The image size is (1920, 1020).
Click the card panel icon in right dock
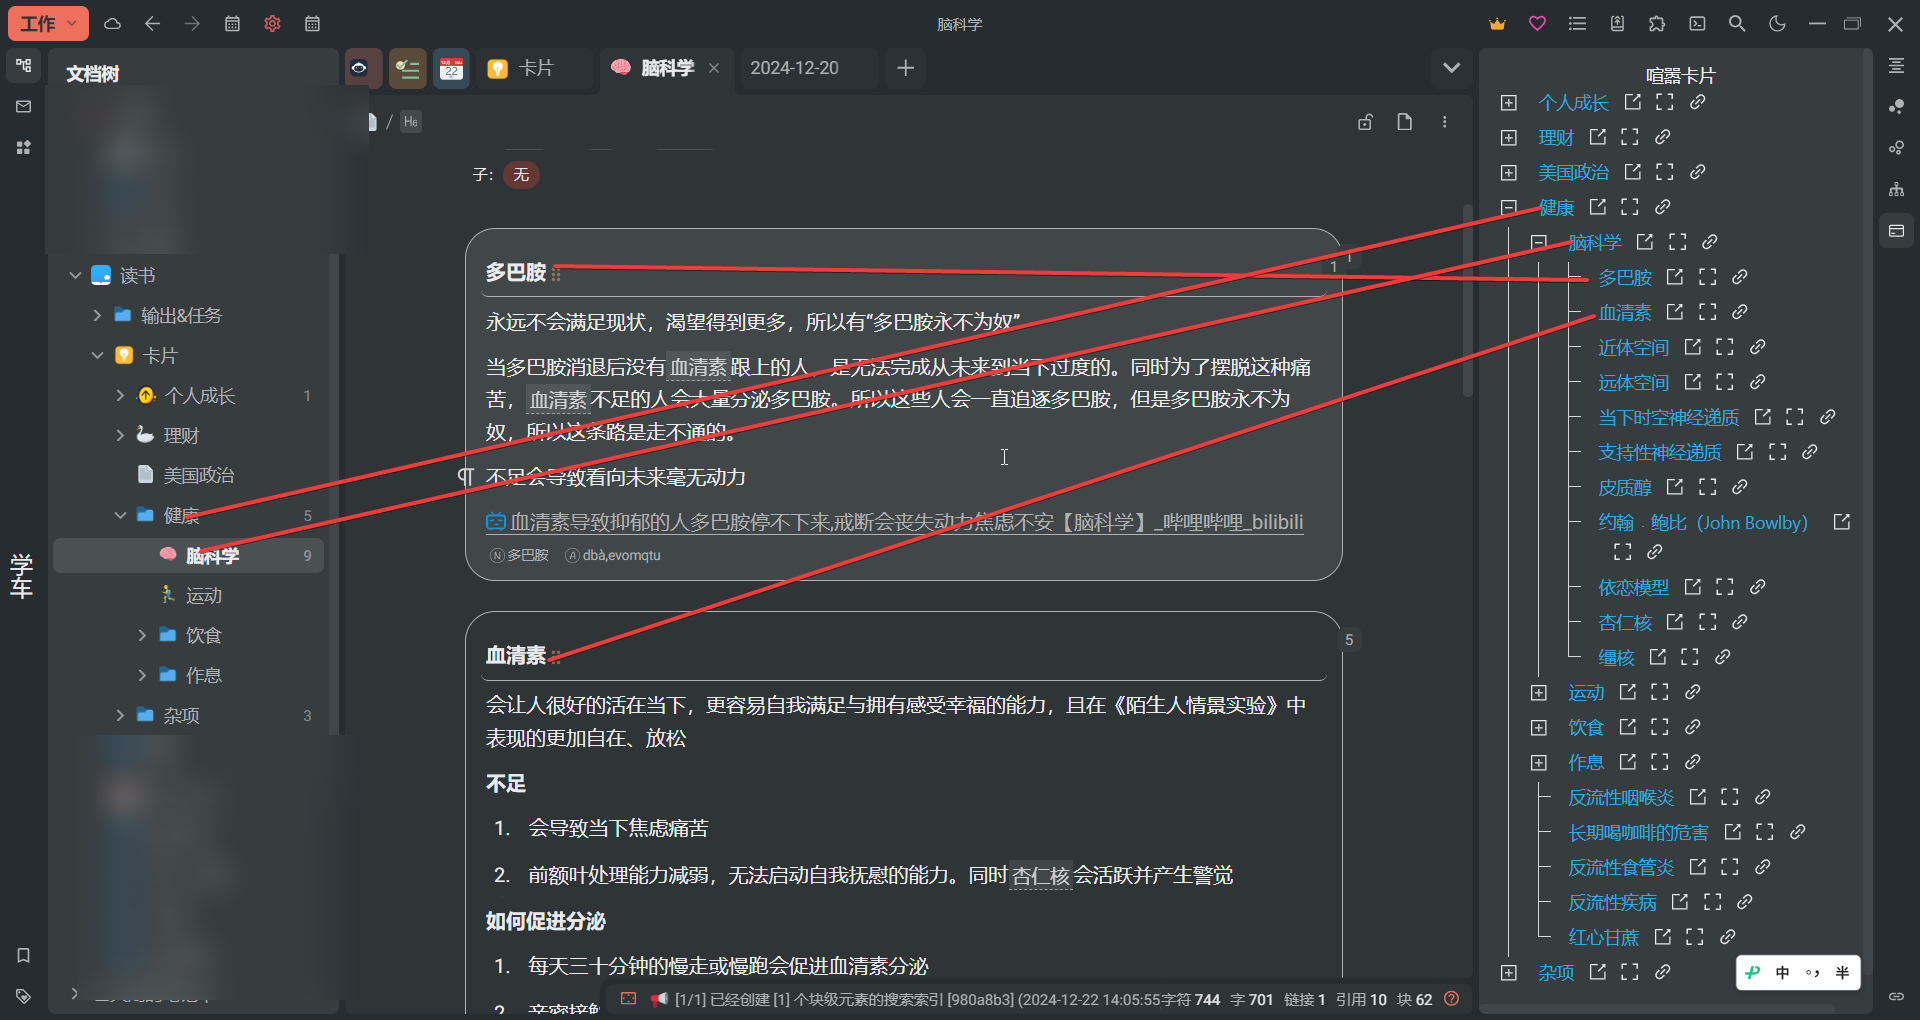pyautogui.click(x=1896, y=231)
